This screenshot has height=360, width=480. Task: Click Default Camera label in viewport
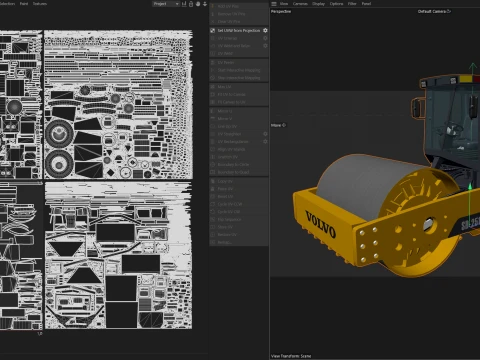click(x=432, y=11)
